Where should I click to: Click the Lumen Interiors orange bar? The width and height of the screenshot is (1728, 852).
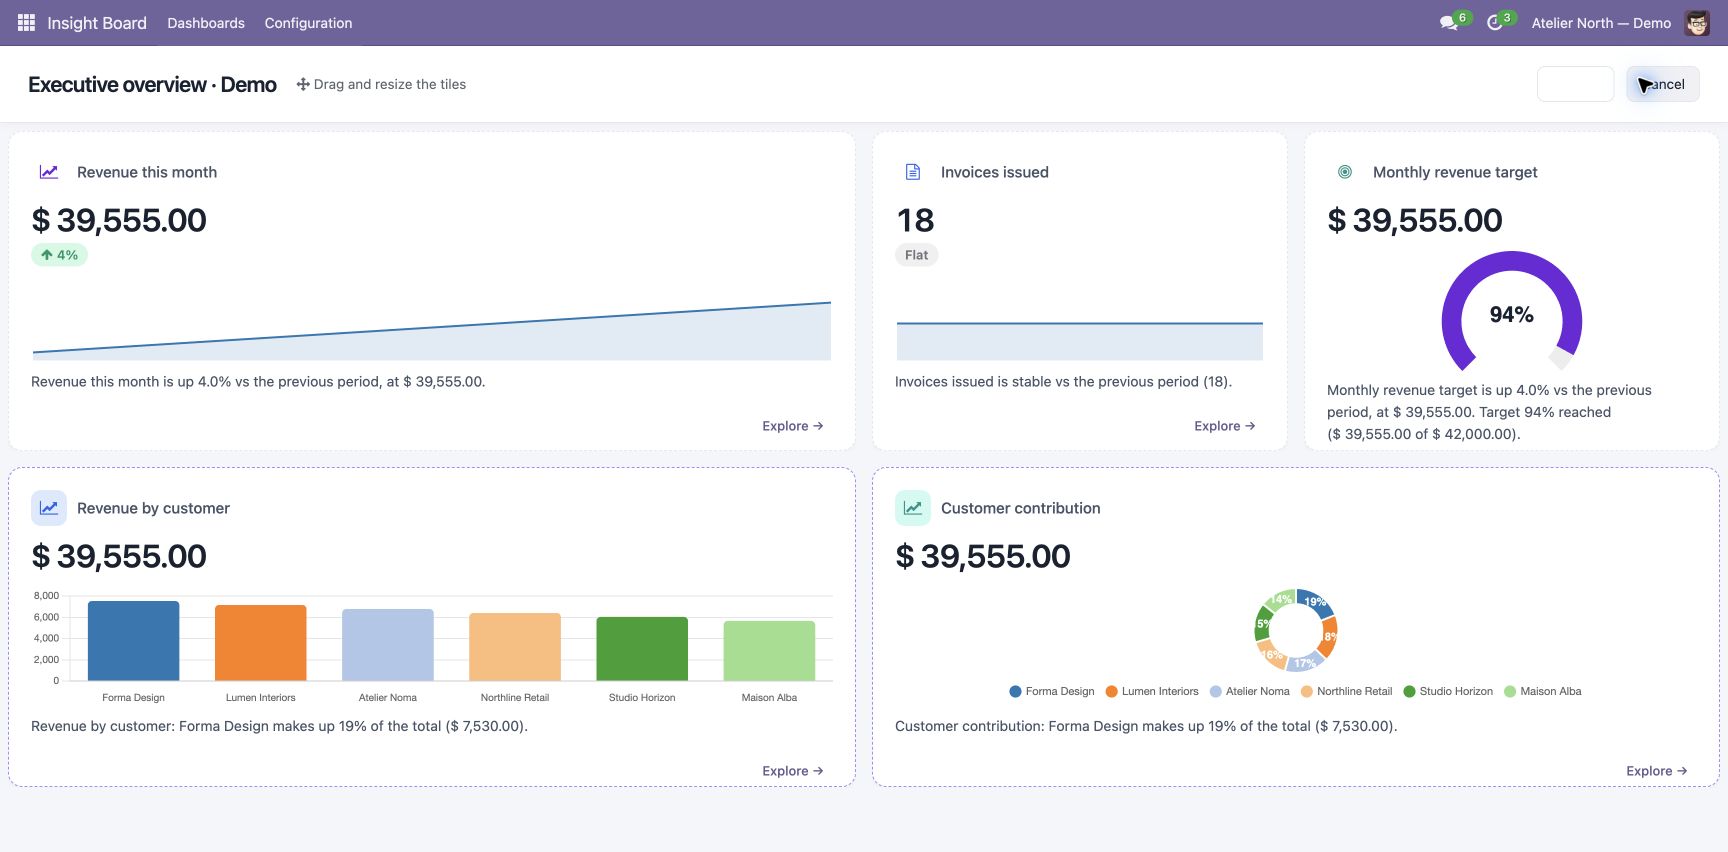[x=261, y=643]
